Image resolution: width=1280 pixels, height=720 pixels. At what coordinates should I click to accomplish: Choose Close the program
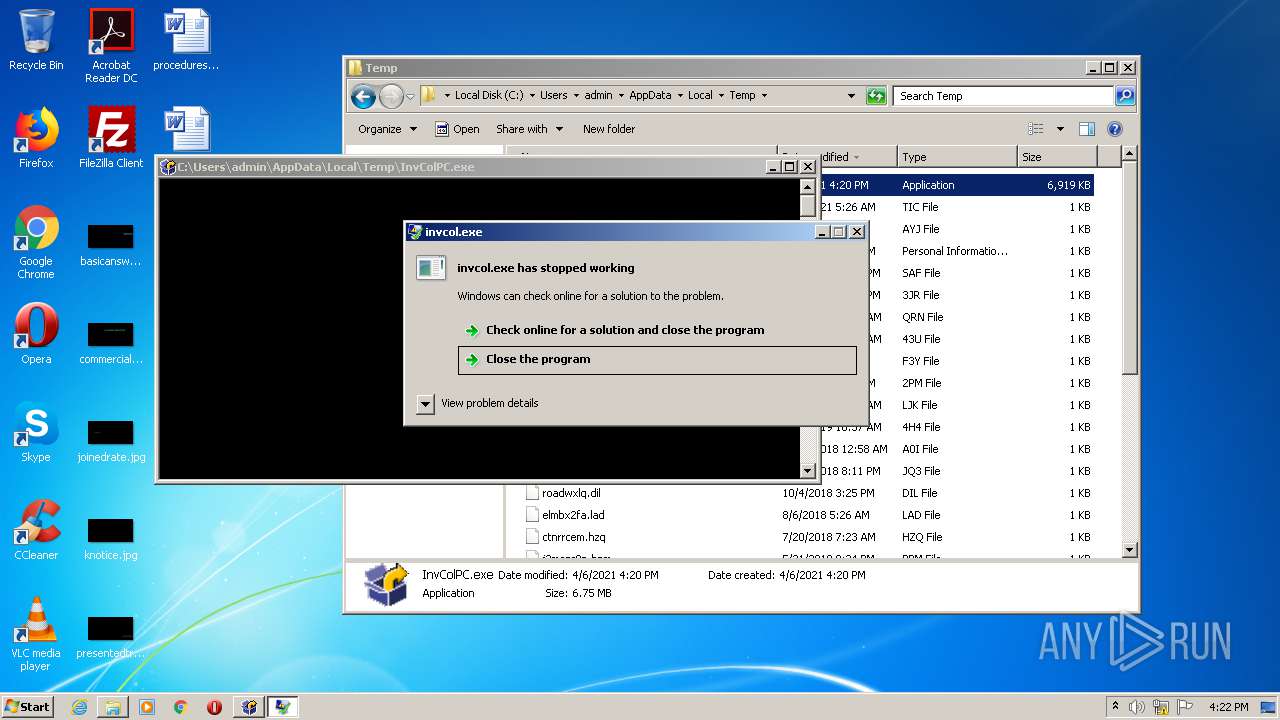coord(657,360)
